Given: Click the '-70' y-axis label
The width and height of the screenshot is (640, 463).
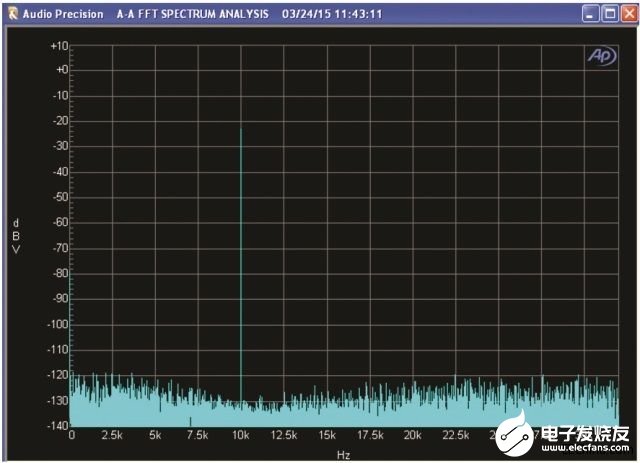Looking at the screenshot, I should point(60,248).
